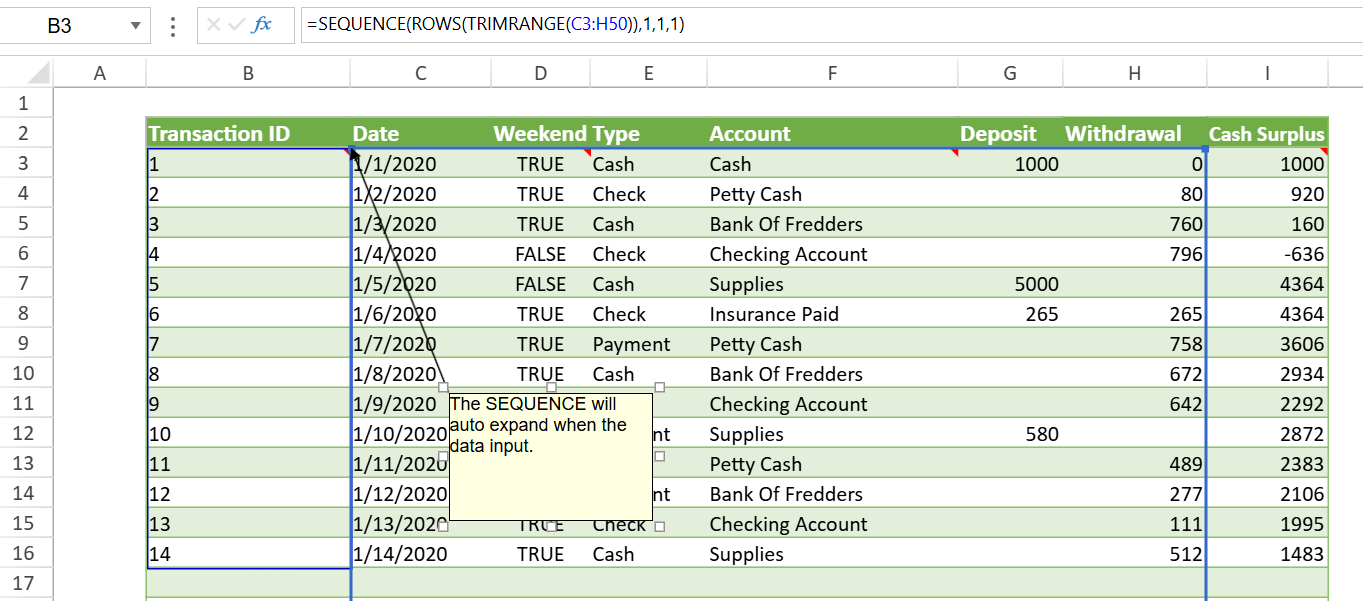Select column F header
1363x601 pixels.
(831, 73)
